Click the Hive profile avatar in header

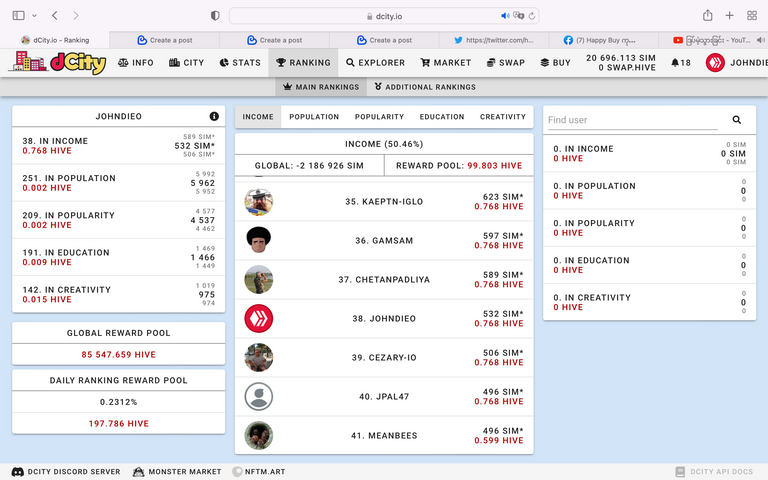click(x=715, y=63)
